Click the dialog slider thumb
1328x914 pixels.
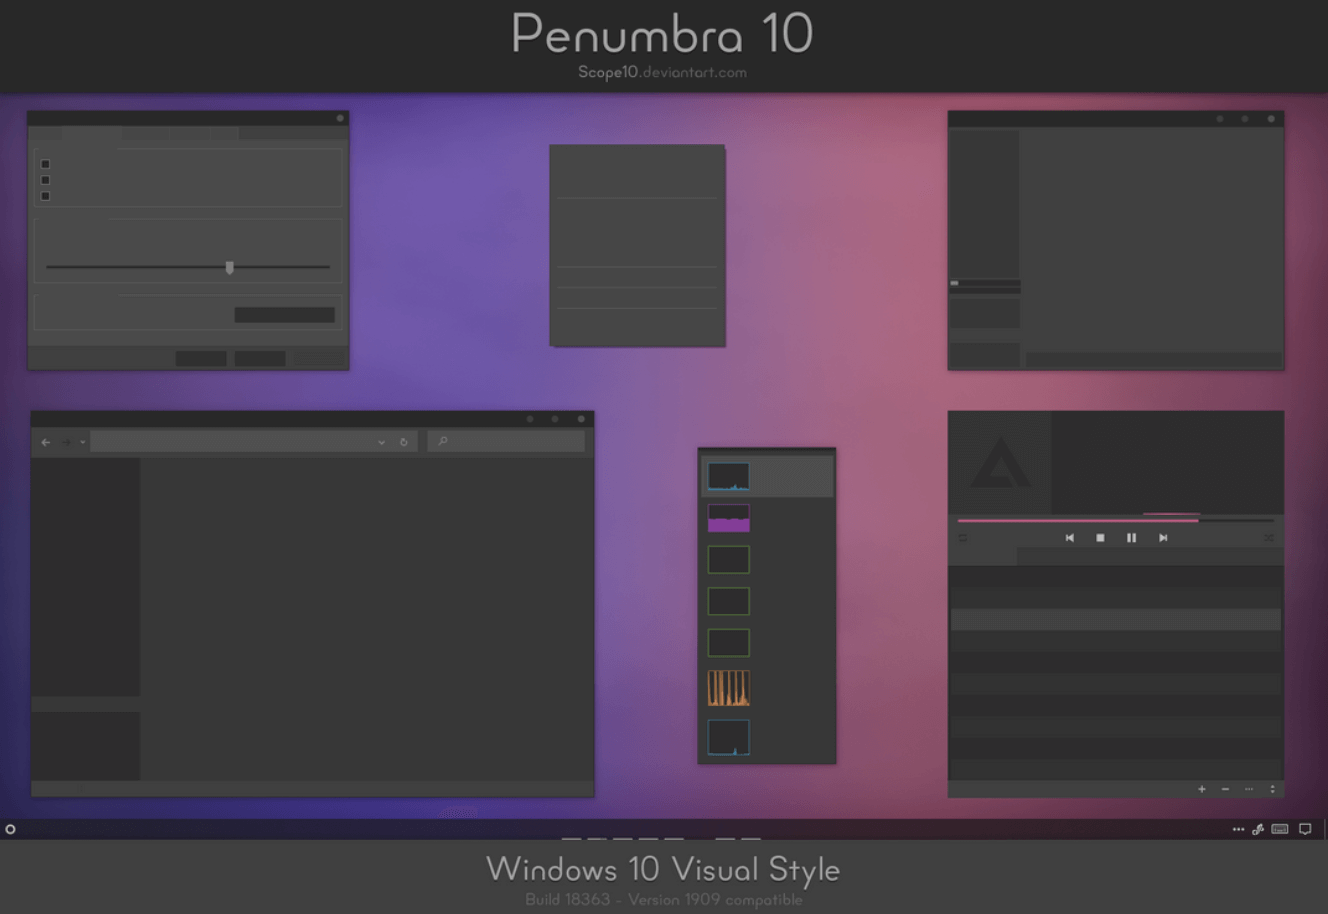pyautogui.click(x=230, y=267)
